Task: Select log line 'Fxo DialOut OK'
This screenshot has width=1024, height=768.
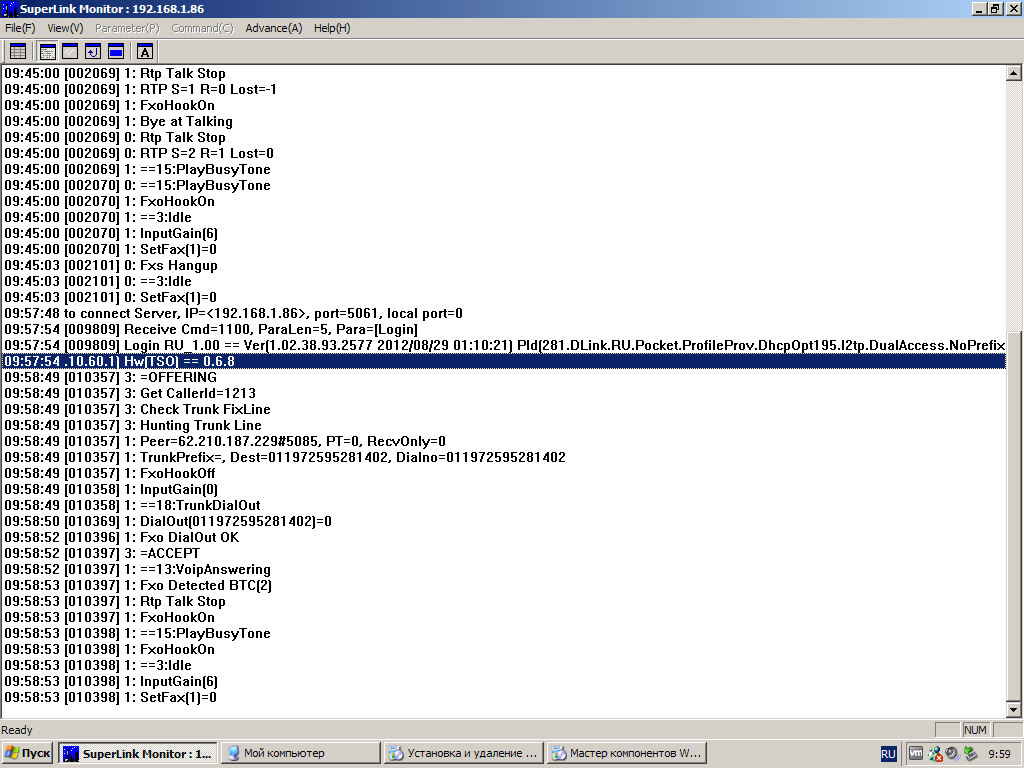Action: click(504, 537)
